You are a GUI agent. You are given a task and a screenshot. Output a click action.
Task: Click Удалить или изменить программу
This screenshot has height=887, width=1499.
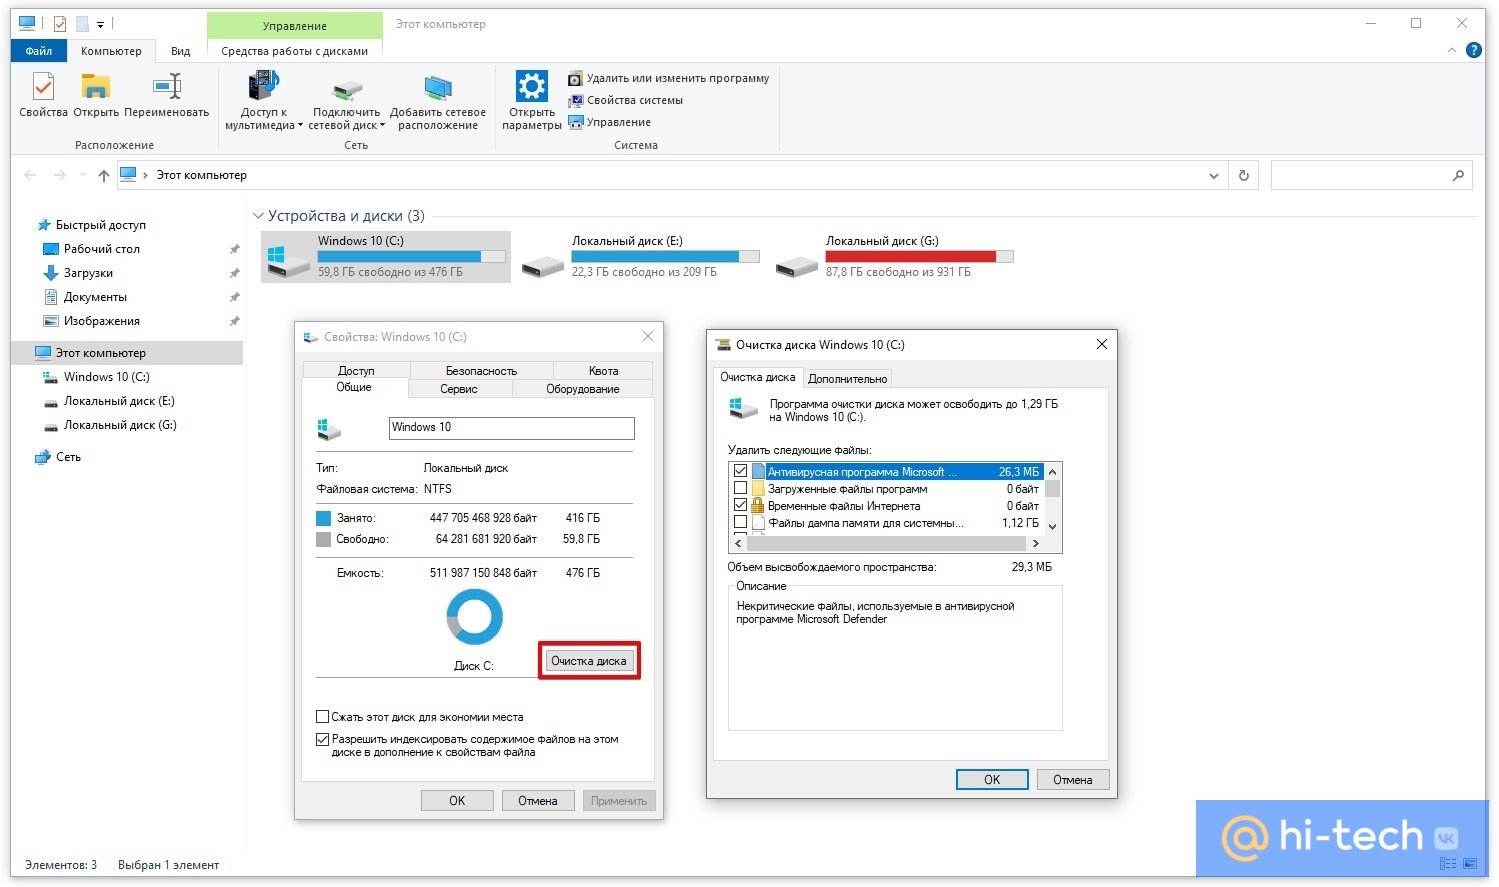(669, 78)
